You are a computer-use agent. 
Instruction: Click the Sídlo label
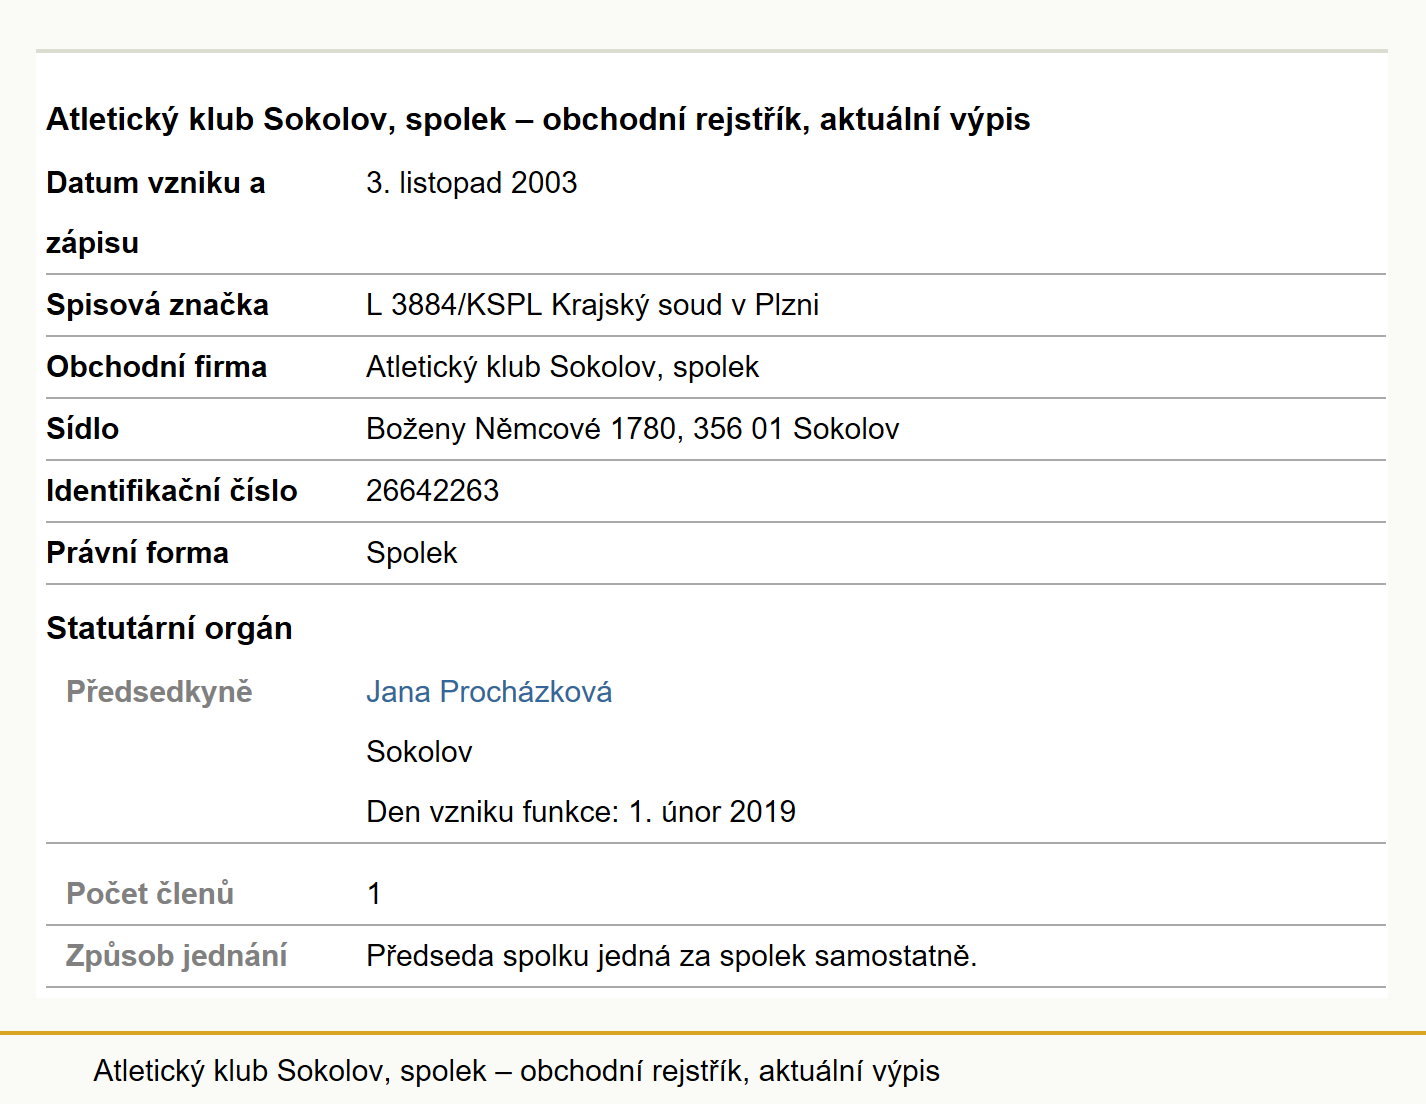point(82,429)
